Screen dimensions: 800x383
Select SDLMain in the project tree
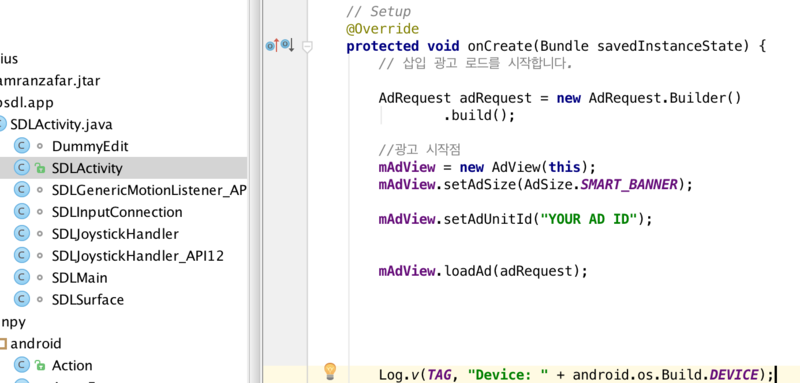[x=80, y=278]
